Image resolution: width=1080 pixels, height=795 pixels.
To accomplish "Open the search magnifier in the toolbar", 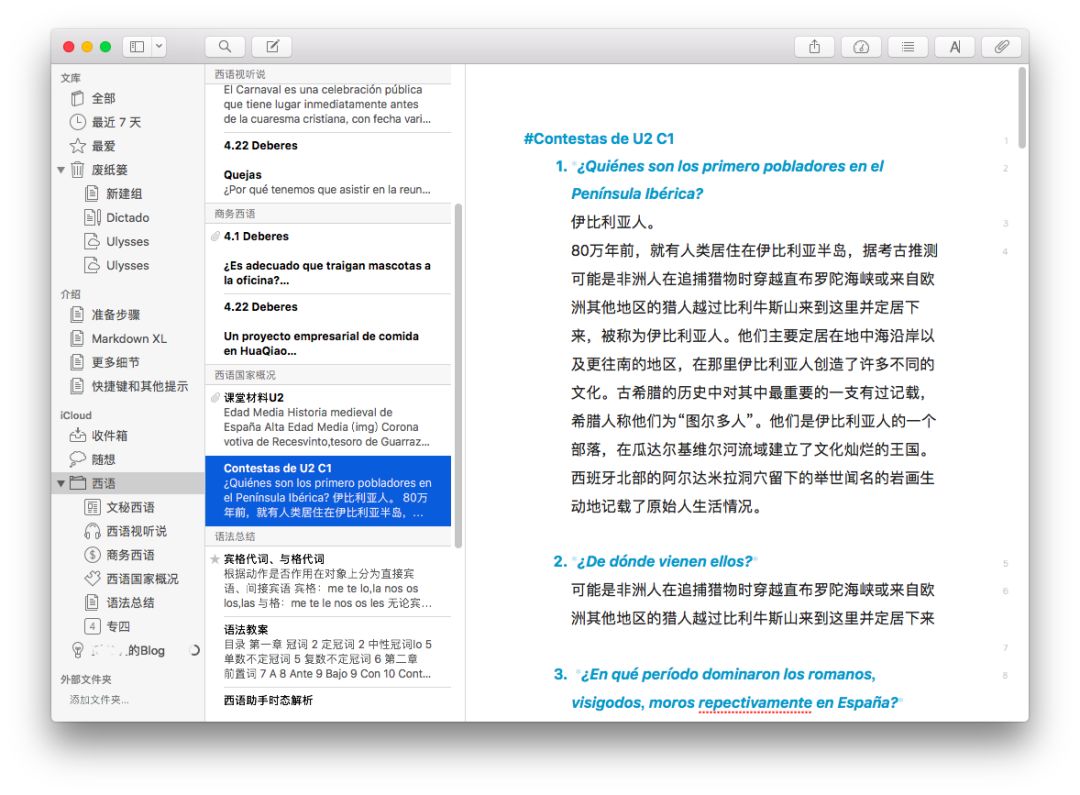I will [x=225, y=47].
